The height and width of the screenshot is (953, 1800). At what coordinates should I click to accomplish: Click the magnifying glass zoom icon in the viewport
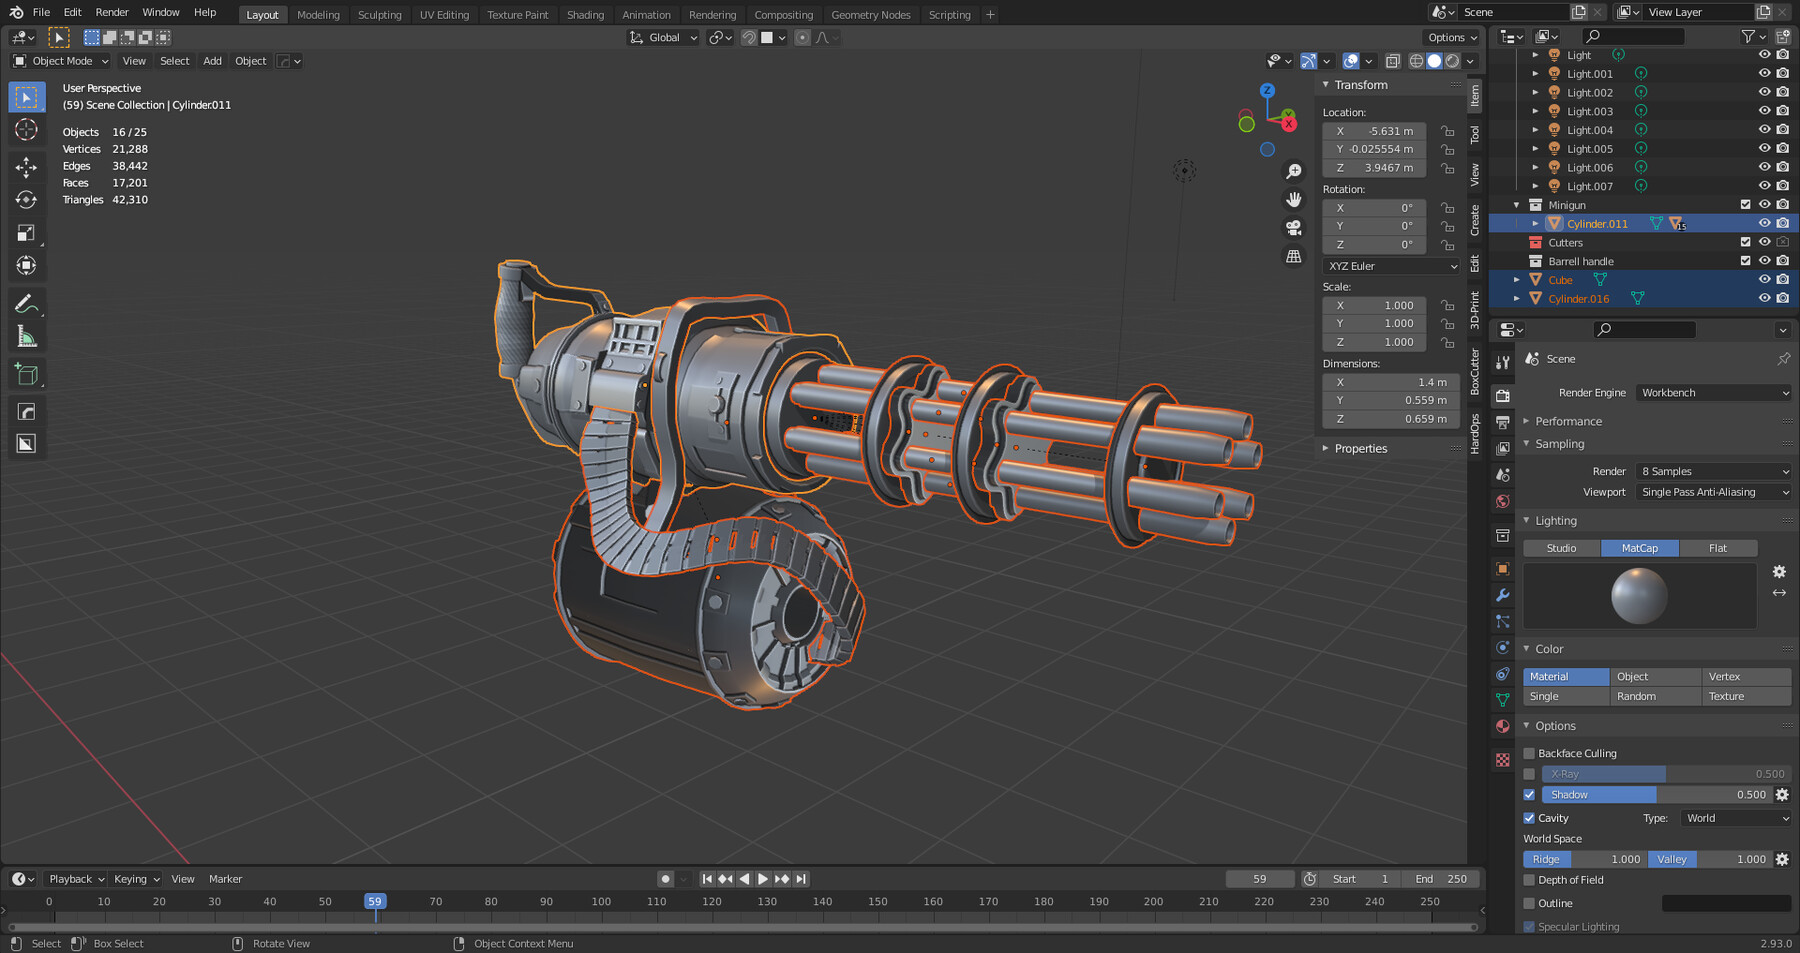[1293, 170]
